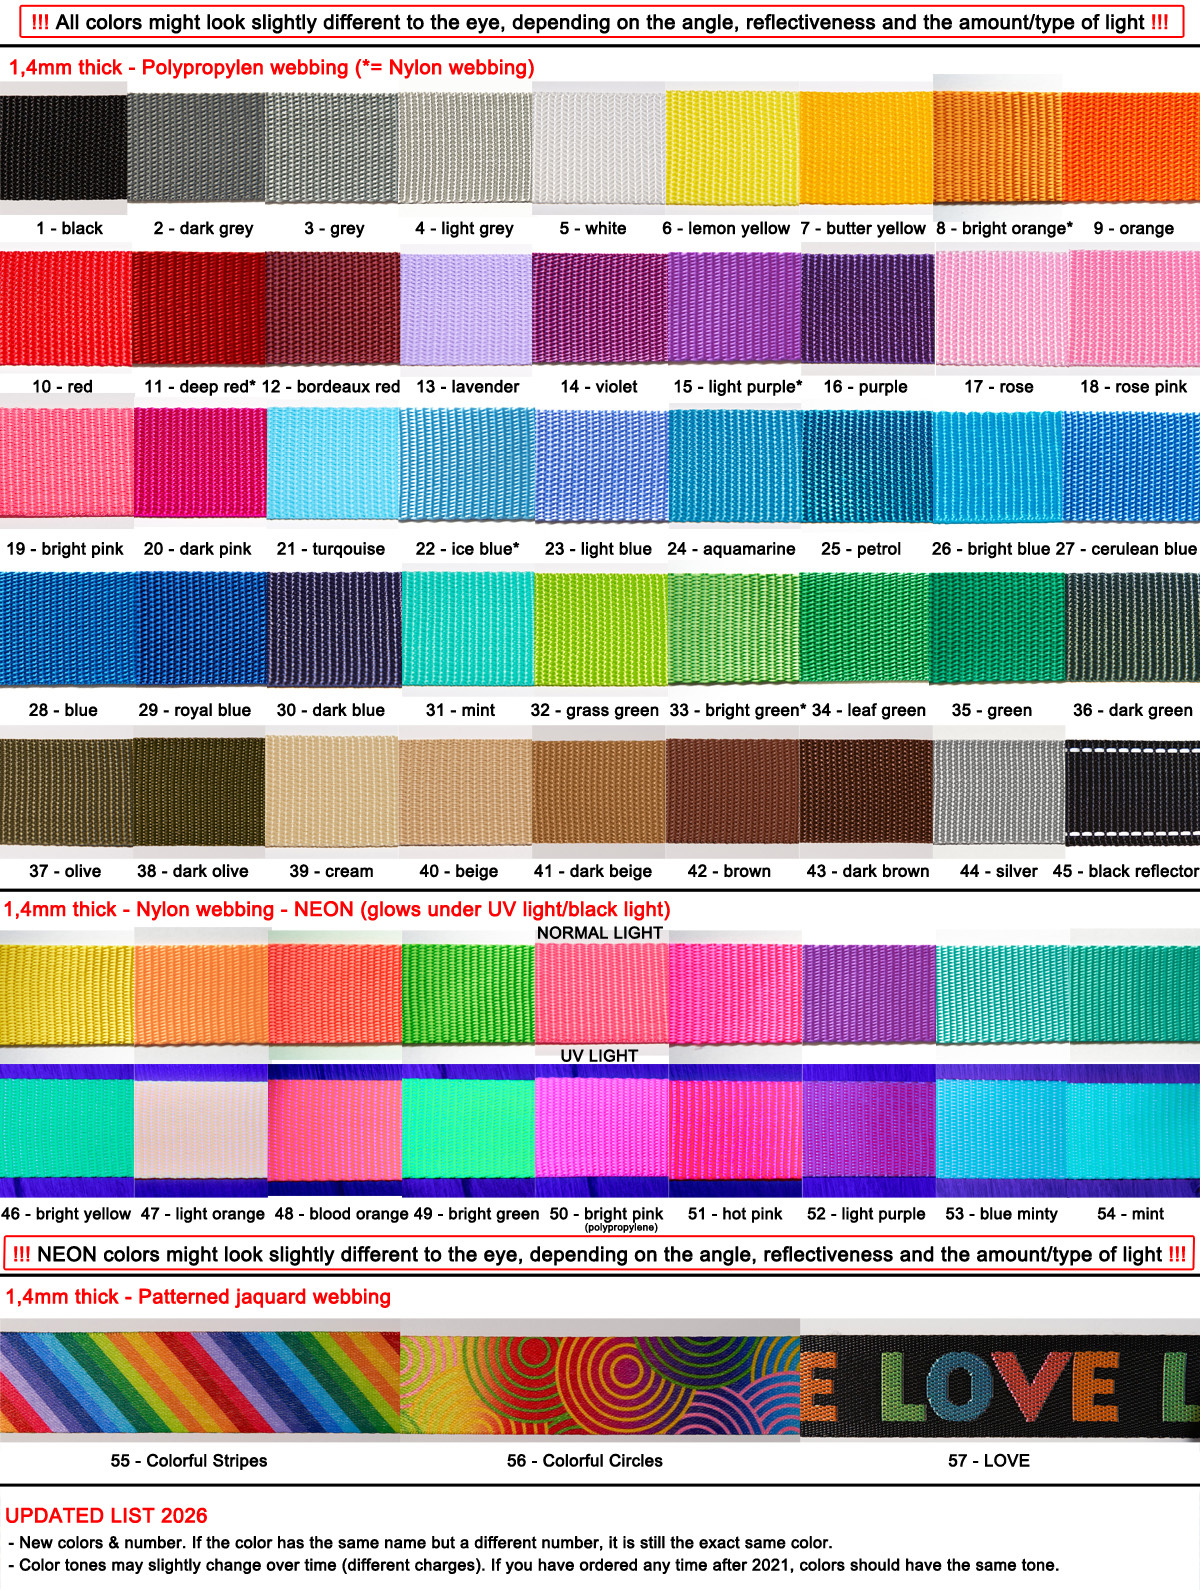Choose the 42 - brown webbing swatch
Viewport: 1200px width, 1590px height.
tap(733, 792)
